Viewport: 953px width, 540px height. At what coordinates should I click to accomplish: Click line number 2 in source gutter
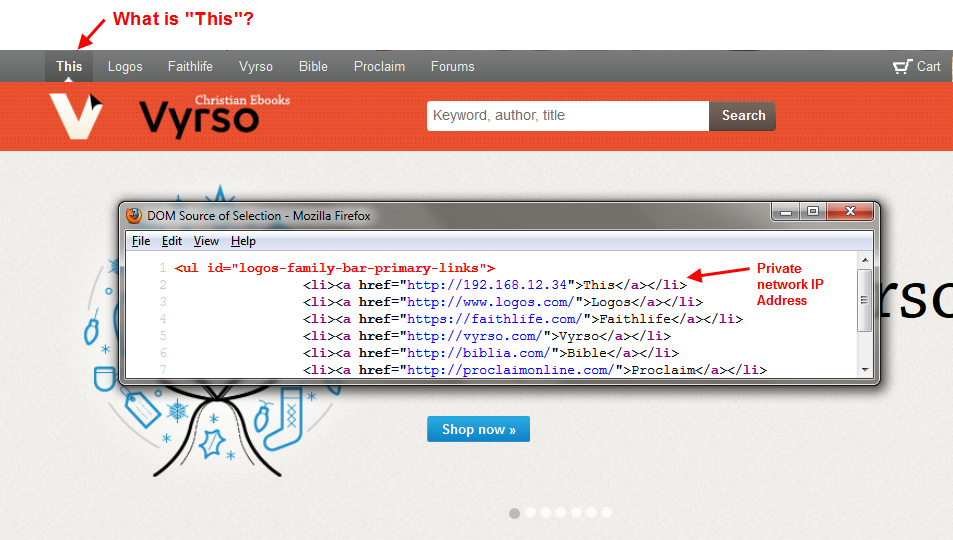163,285
